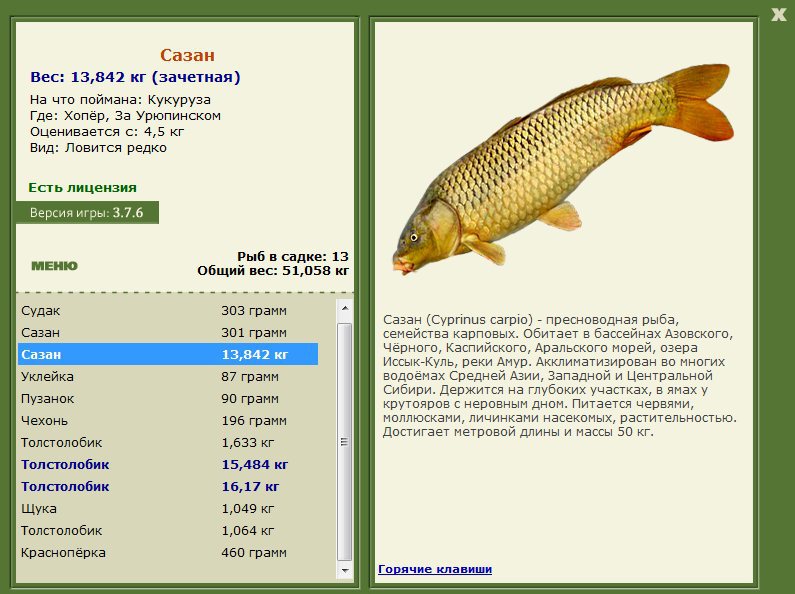Open the Горячие клавиши link

435,569
